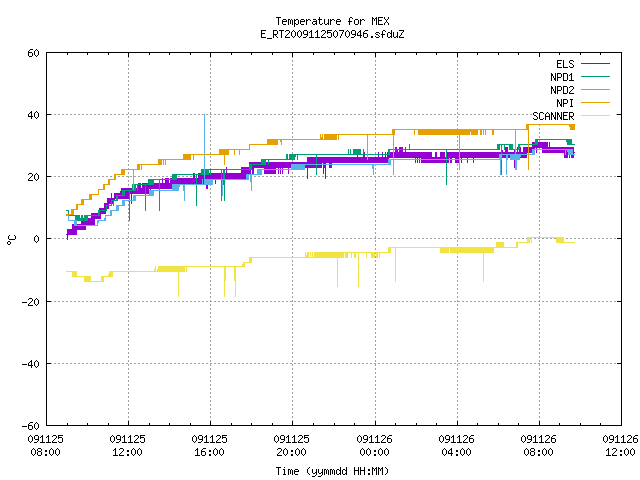Click the ELS legend label
640x480 pixels.
click(565, 64)
